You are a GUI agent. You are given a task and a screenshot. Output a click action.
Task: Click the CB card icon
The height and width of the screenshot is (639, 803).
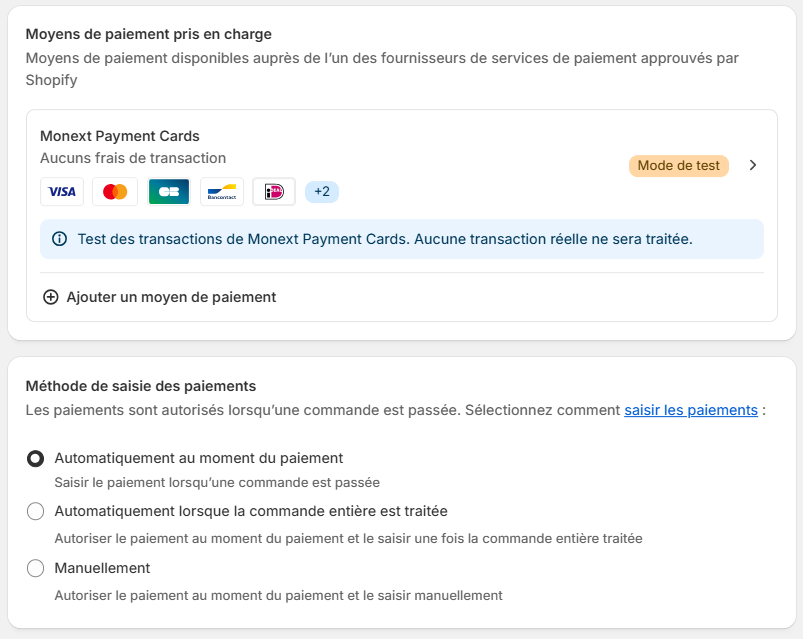pos(168,191)
